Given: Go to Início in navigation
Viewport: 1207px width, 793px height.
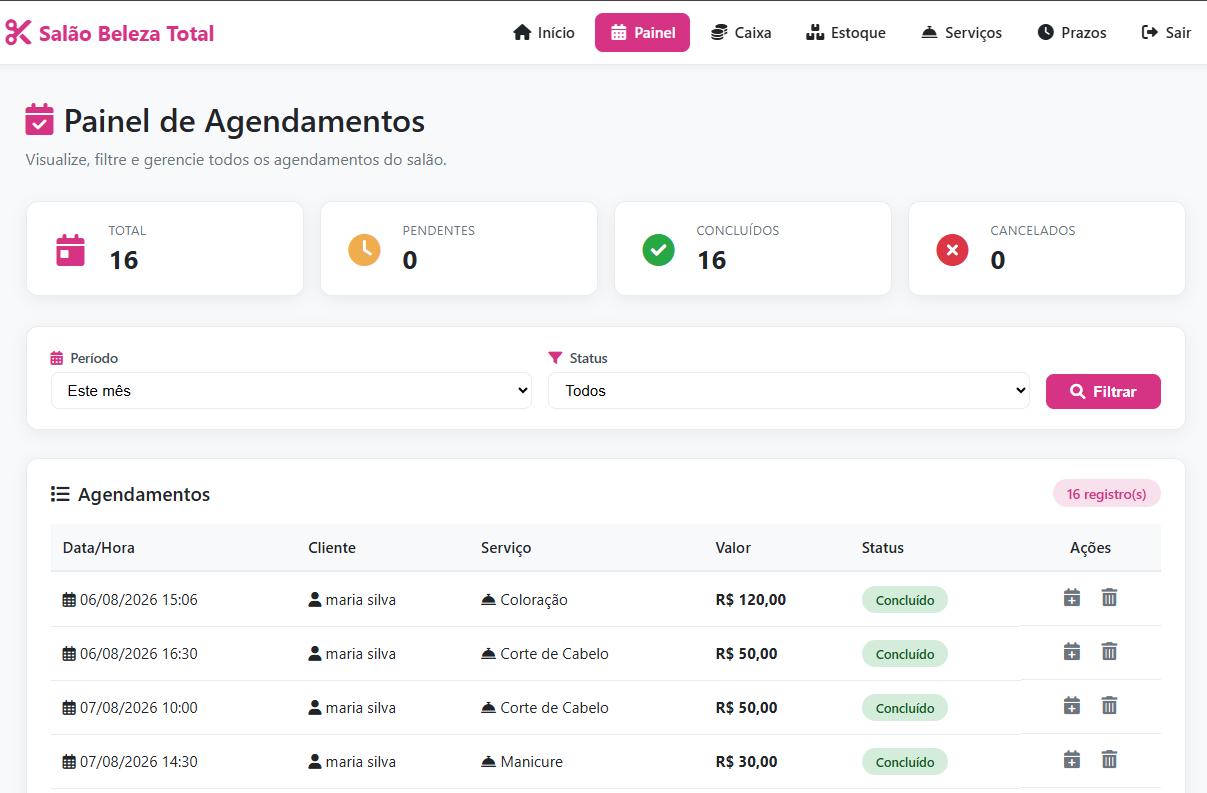Looking at the screenshot, I should pos(544,33).
